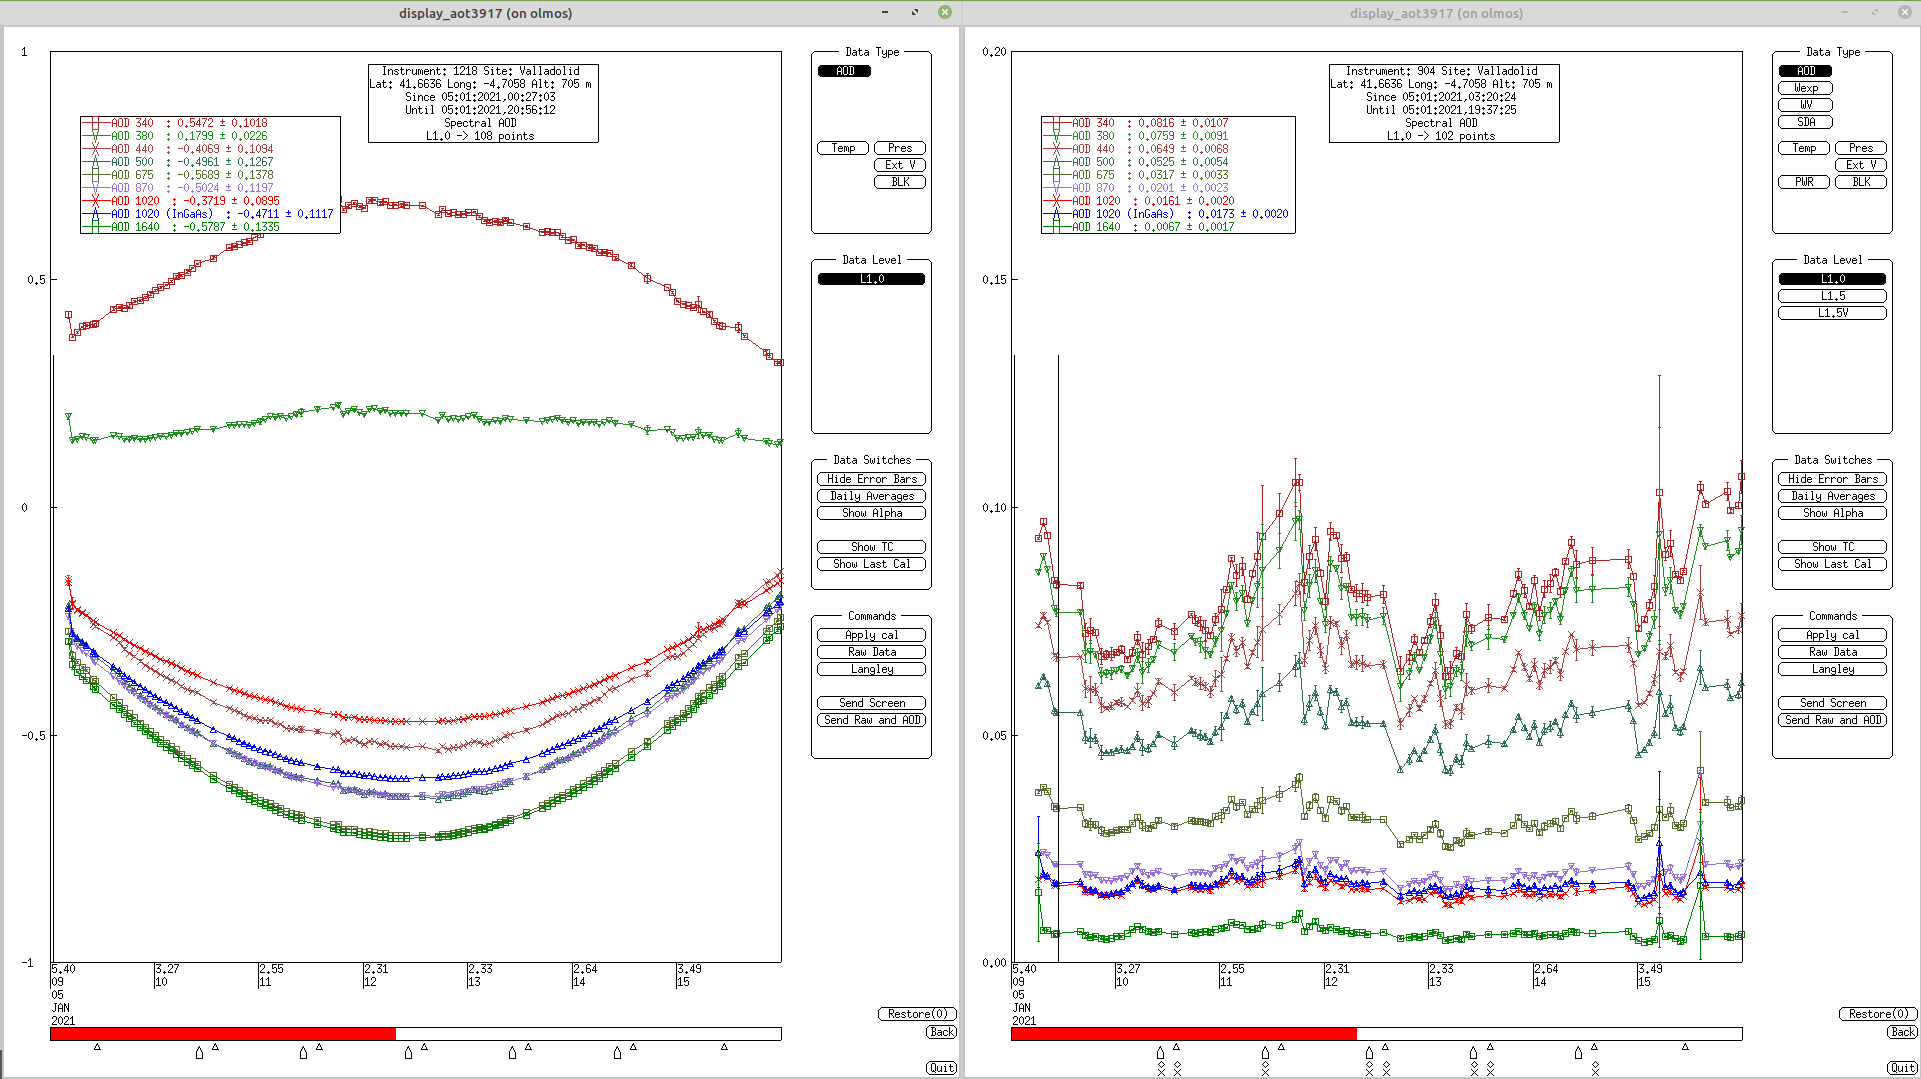Select WV data type in right window

click(1805, 105)
